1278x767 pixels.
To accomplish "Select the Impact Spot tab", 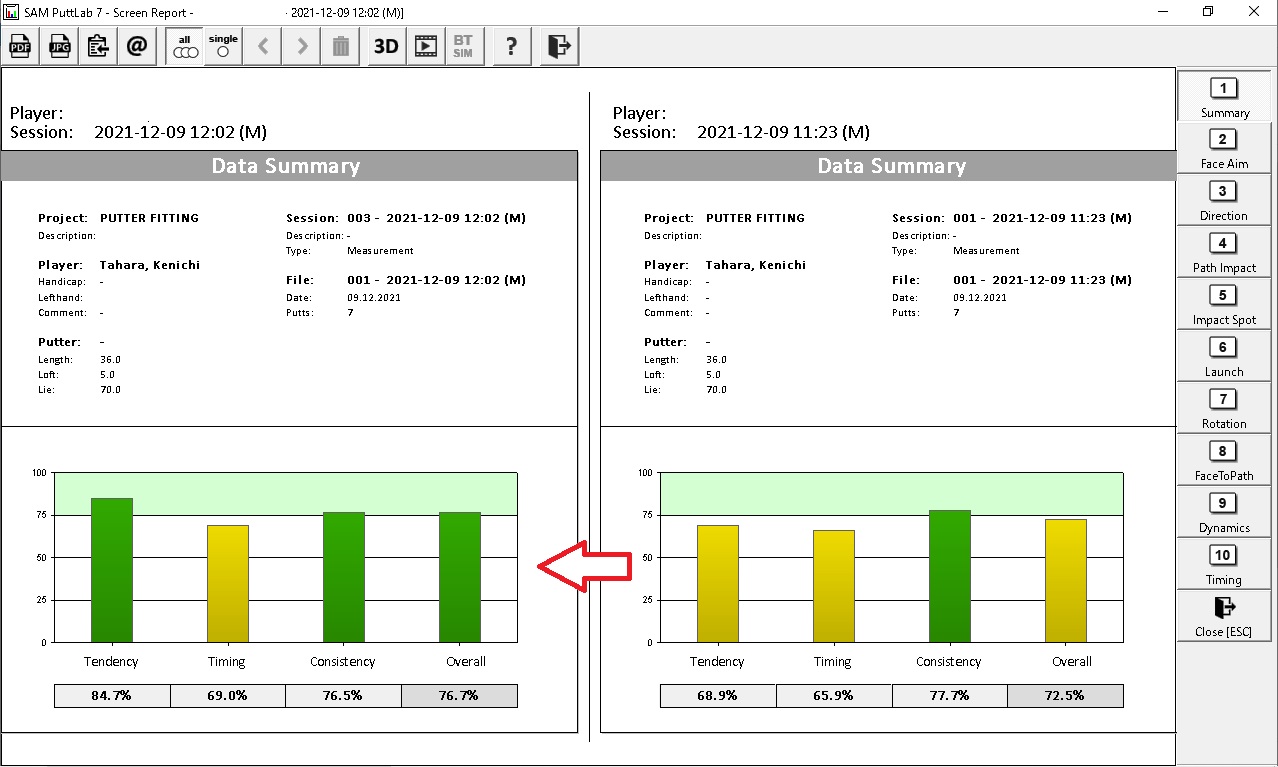I will point(1224,304).
